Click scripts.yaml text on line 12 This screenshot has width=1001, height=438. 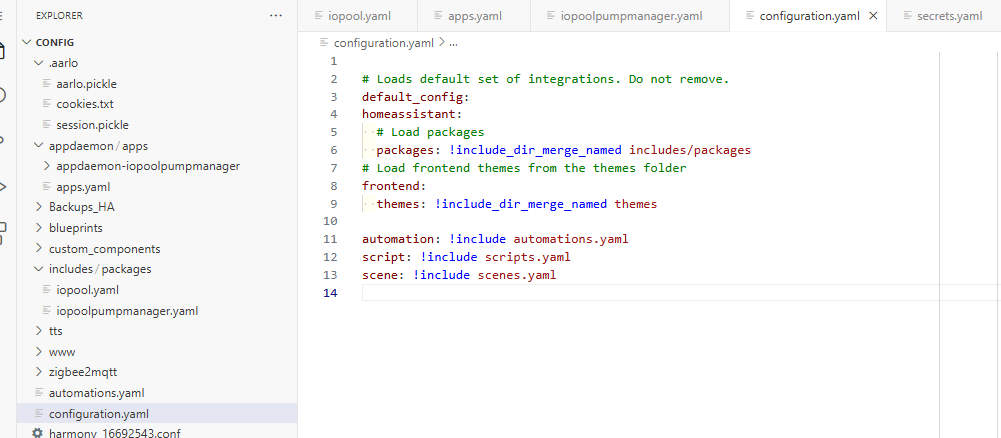pyautogui.click(x=527, y=257)
